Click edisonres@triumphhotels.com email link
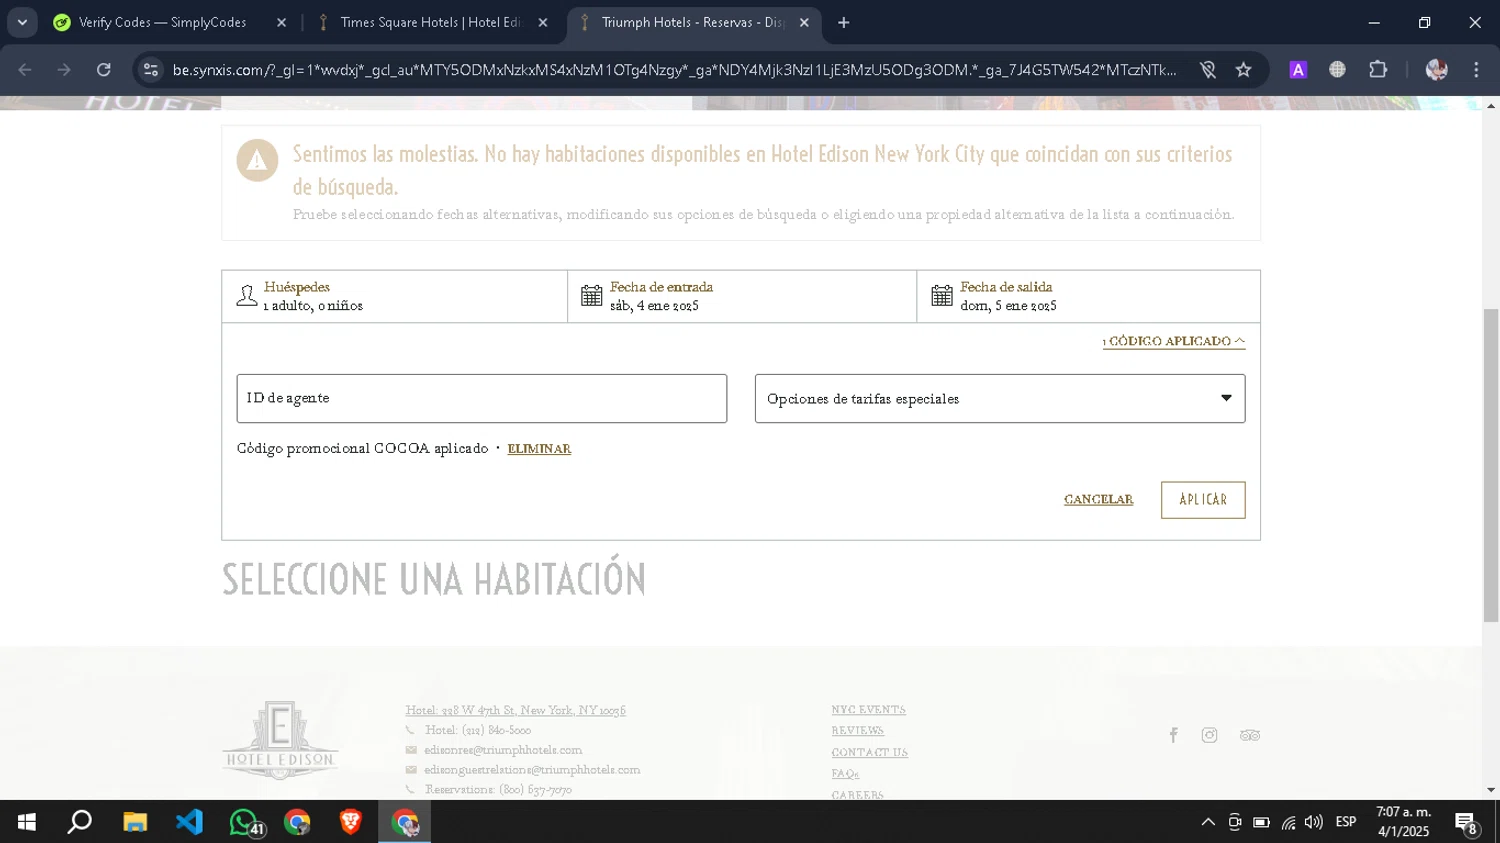 503,750
